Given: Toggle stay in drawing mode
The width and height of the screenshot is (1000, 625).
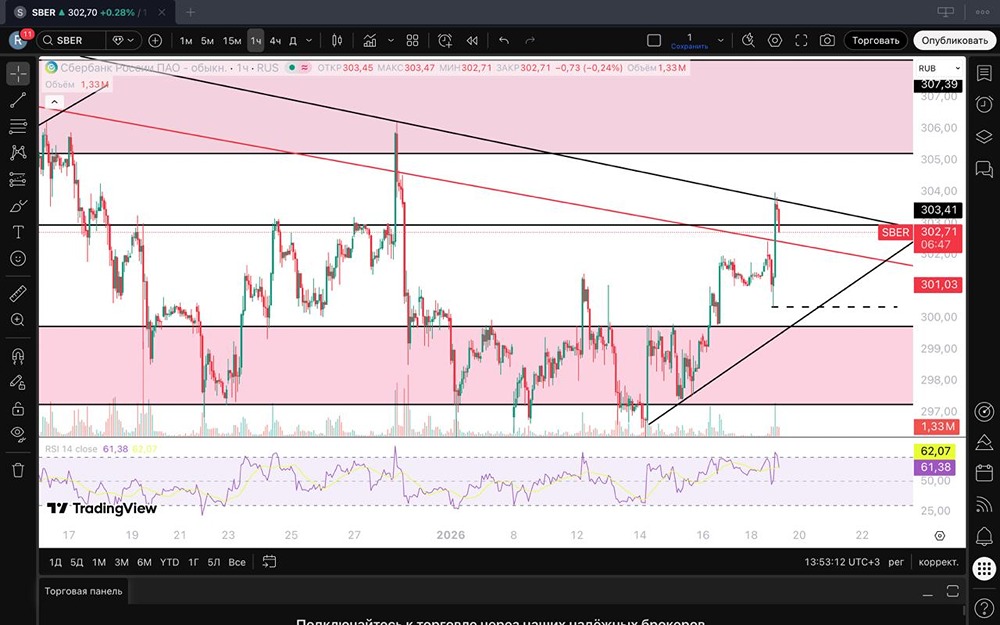Looking at the screenshot, I should 18,382.
